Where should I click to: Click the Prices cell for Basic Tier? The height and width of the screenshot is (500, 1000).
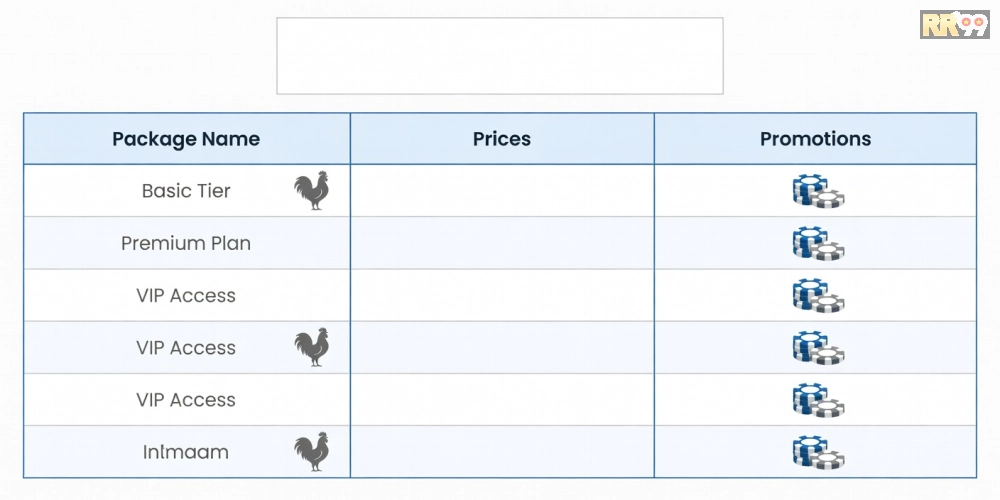pos(502,191)
